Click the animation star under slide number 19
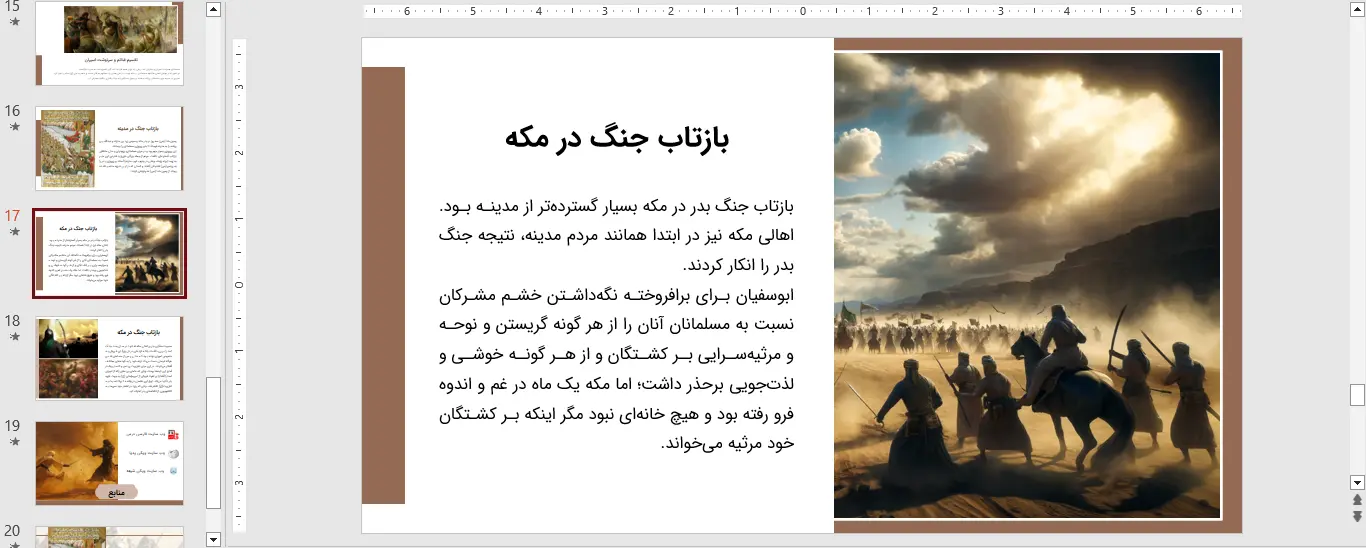This screenshot has width=1366, height=548. pos(14,441)
